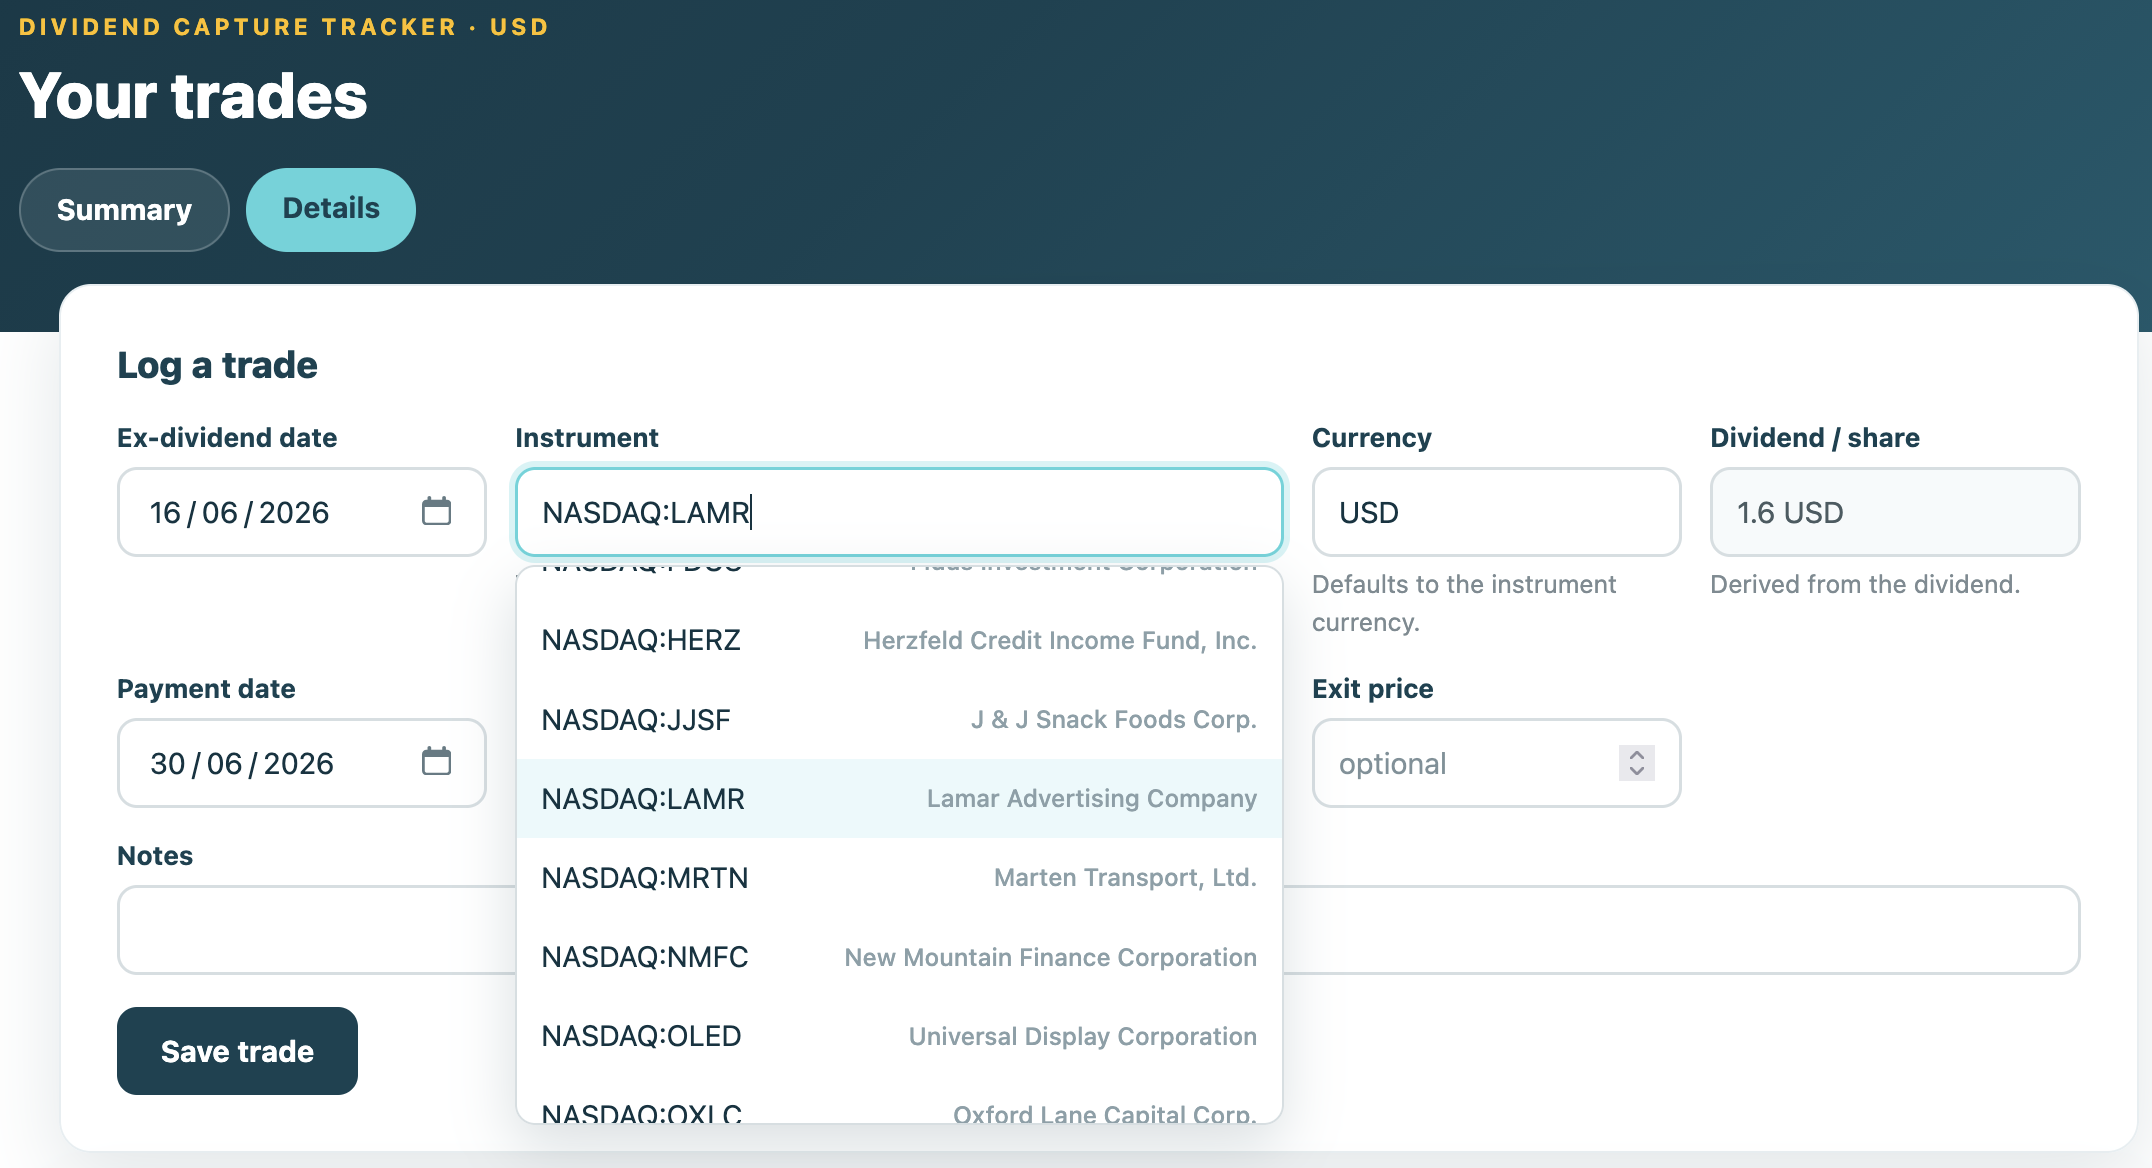This screenshot has height=1168, width=2152.
Task: Click the Ex-dividend date field 16/06/2026
Action: [301, 512]
